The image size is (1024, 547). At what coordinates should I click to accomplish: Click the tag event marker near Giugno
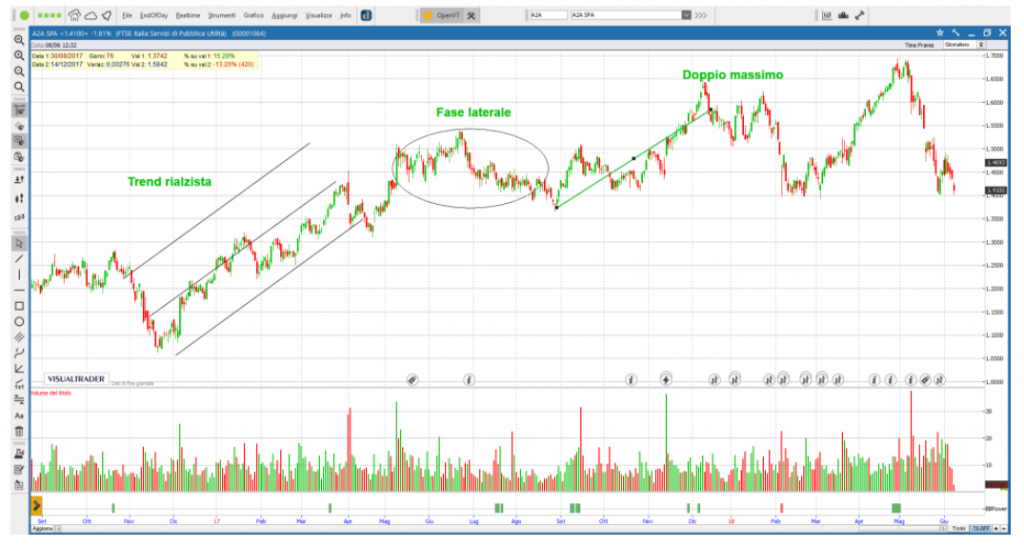pyautogui.click(x=412, y=379)
